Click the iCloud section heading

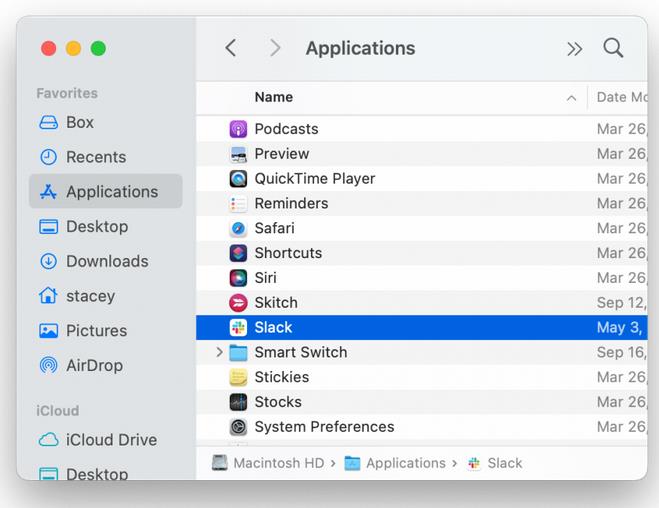58,411
